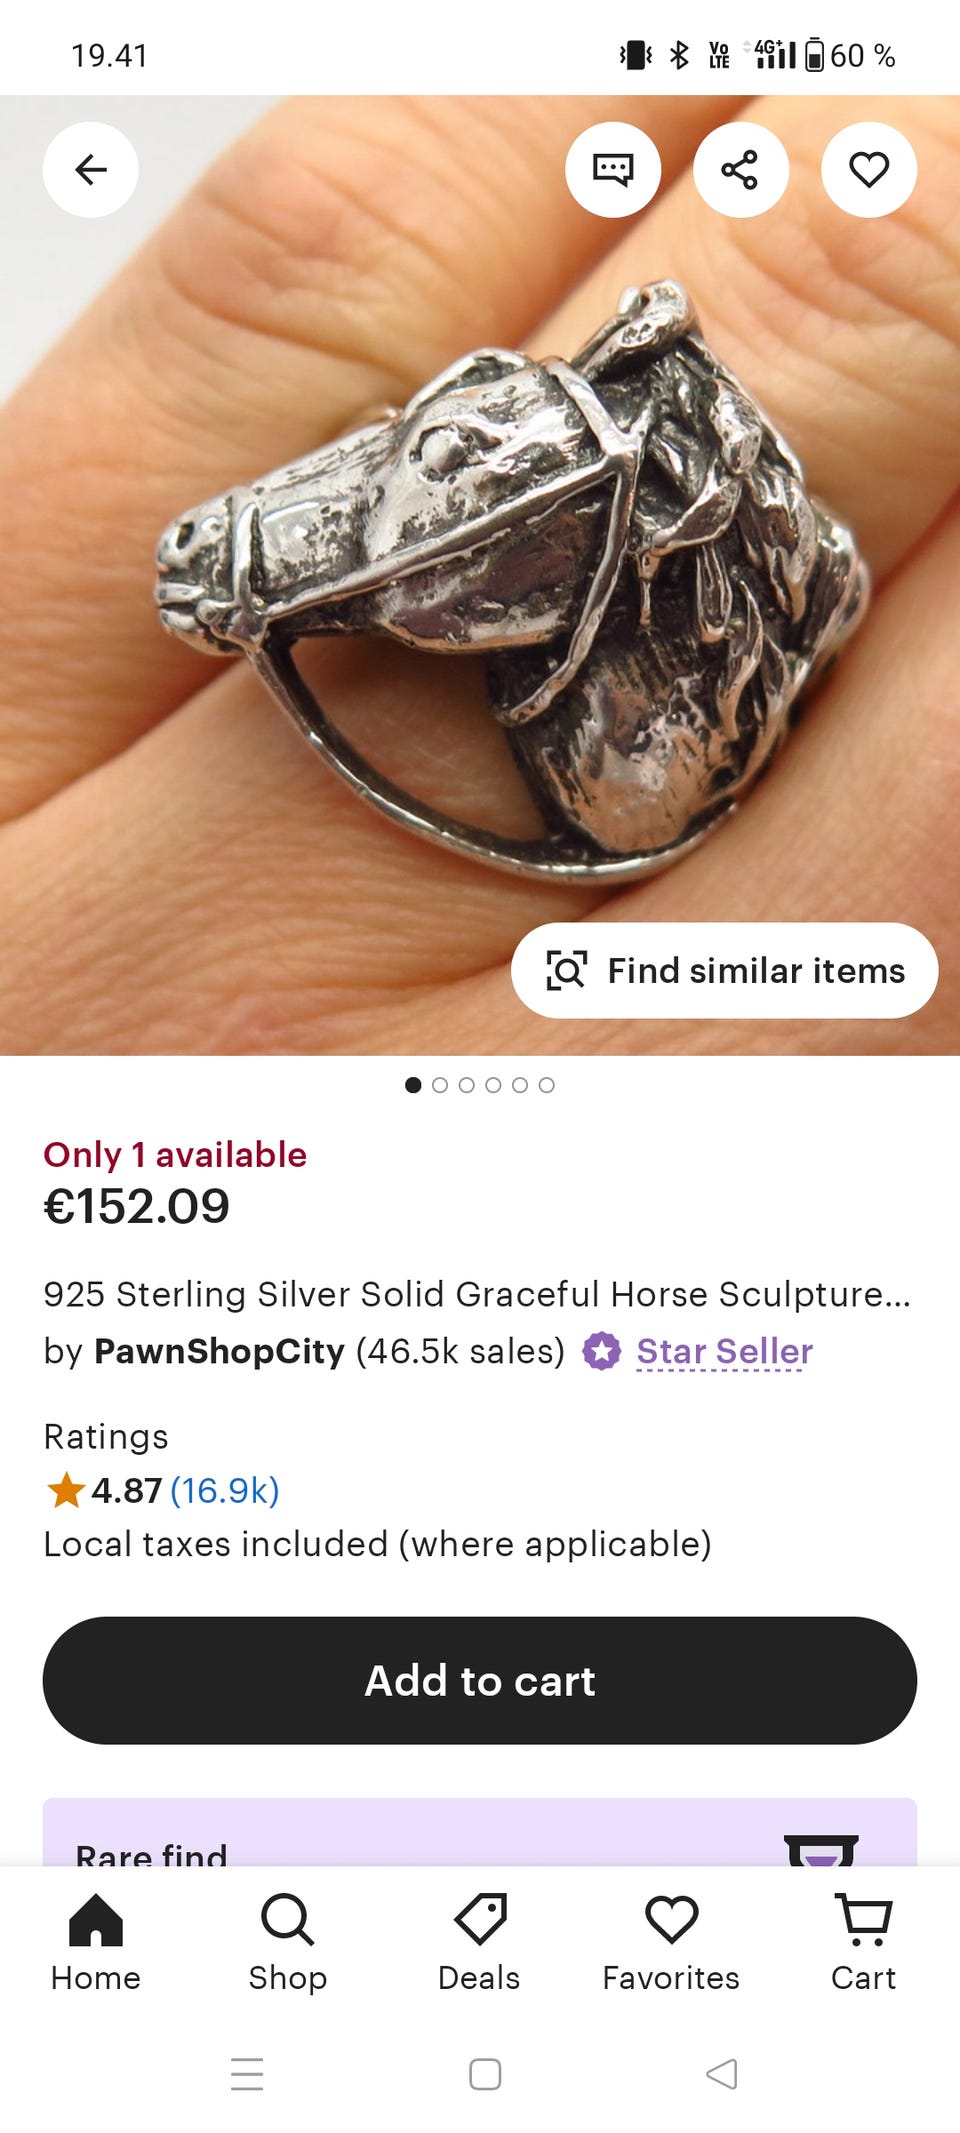
Task: Tap the horse ring product photo
Action: (x=480, y=580)
